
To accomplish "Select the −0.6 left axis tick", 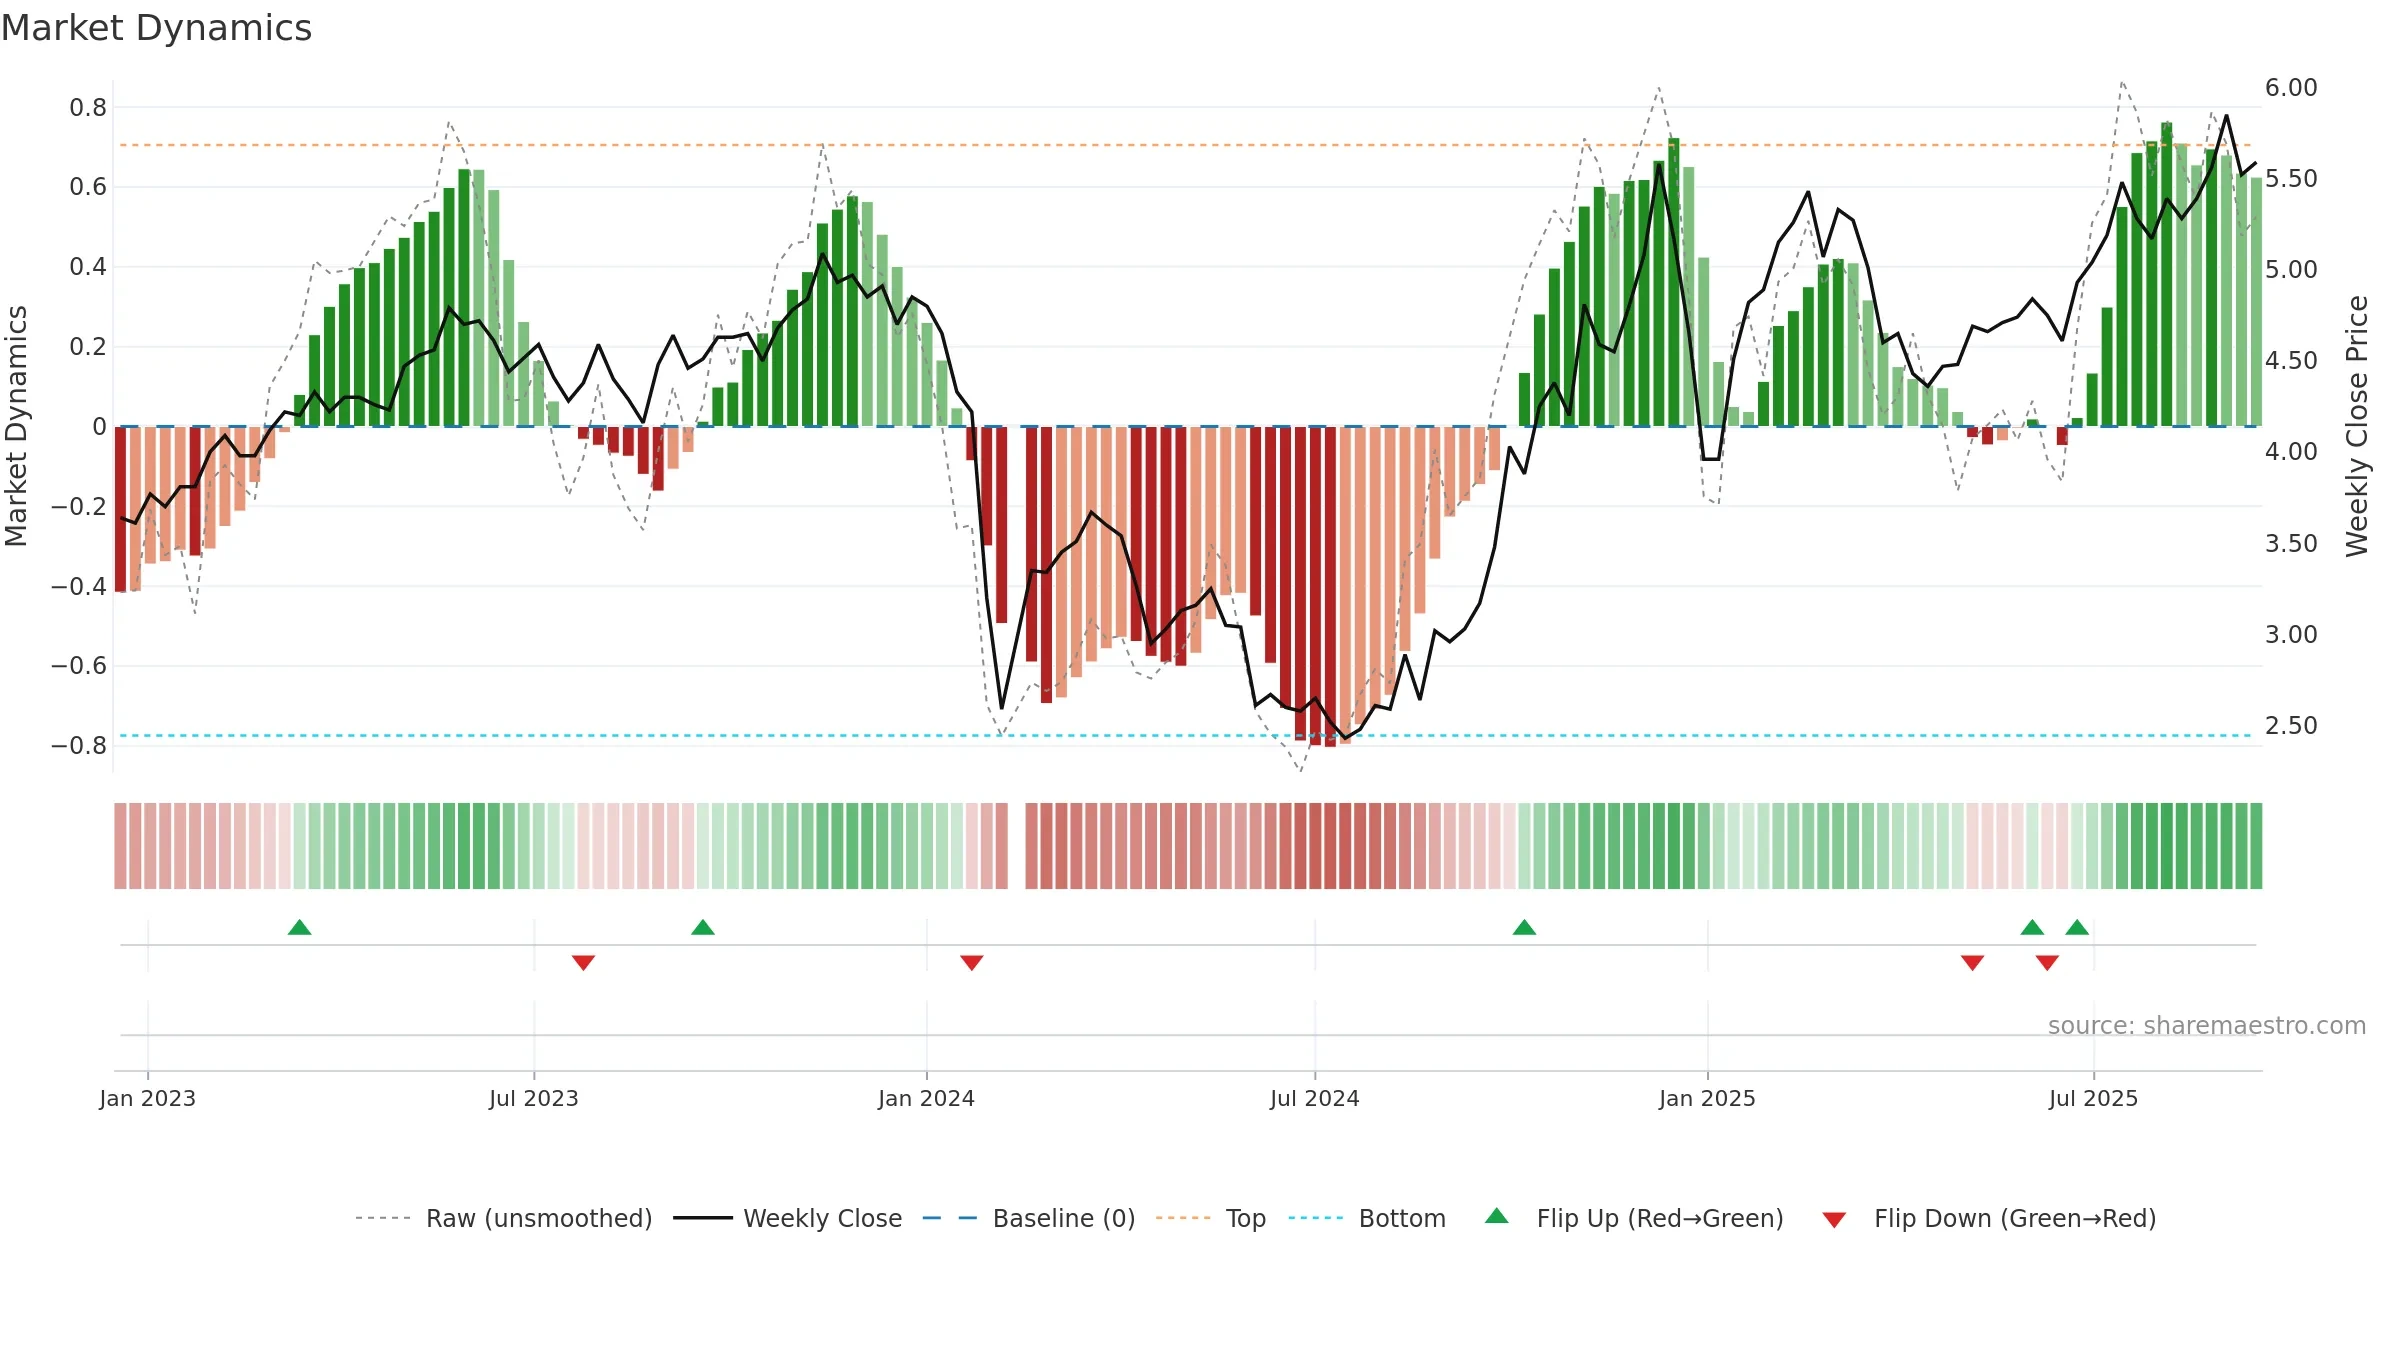I will pos(79,666).
